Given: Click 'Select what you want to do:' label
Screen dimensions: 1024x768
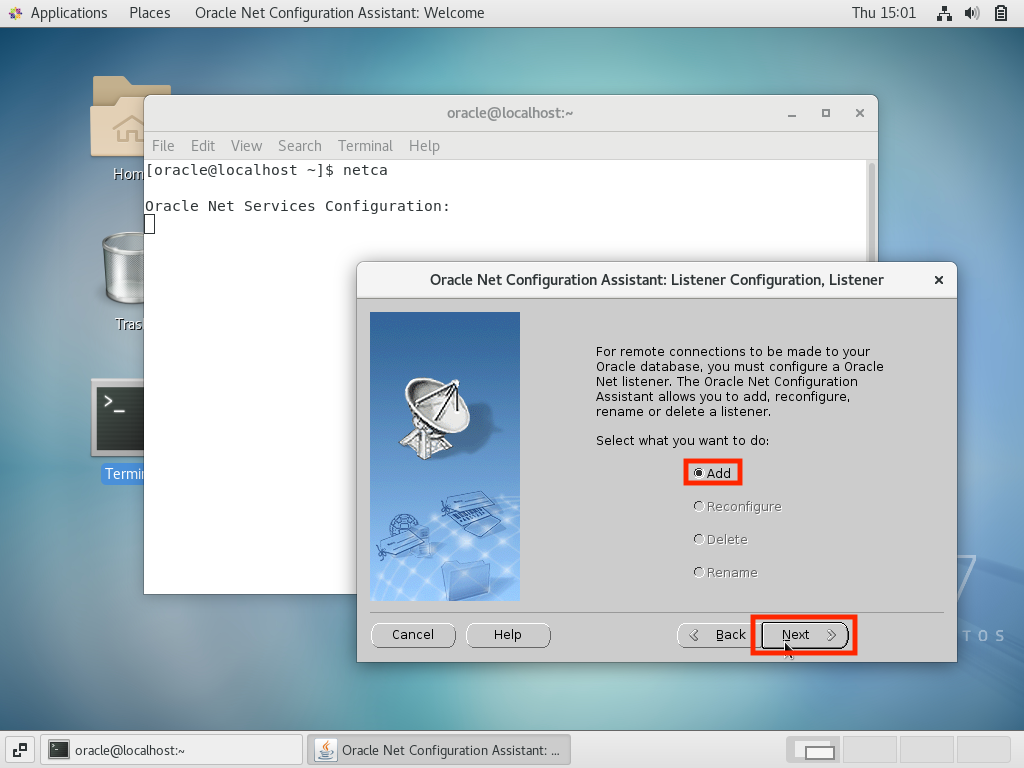Looking at the screenshot, I should pos(682,441).
